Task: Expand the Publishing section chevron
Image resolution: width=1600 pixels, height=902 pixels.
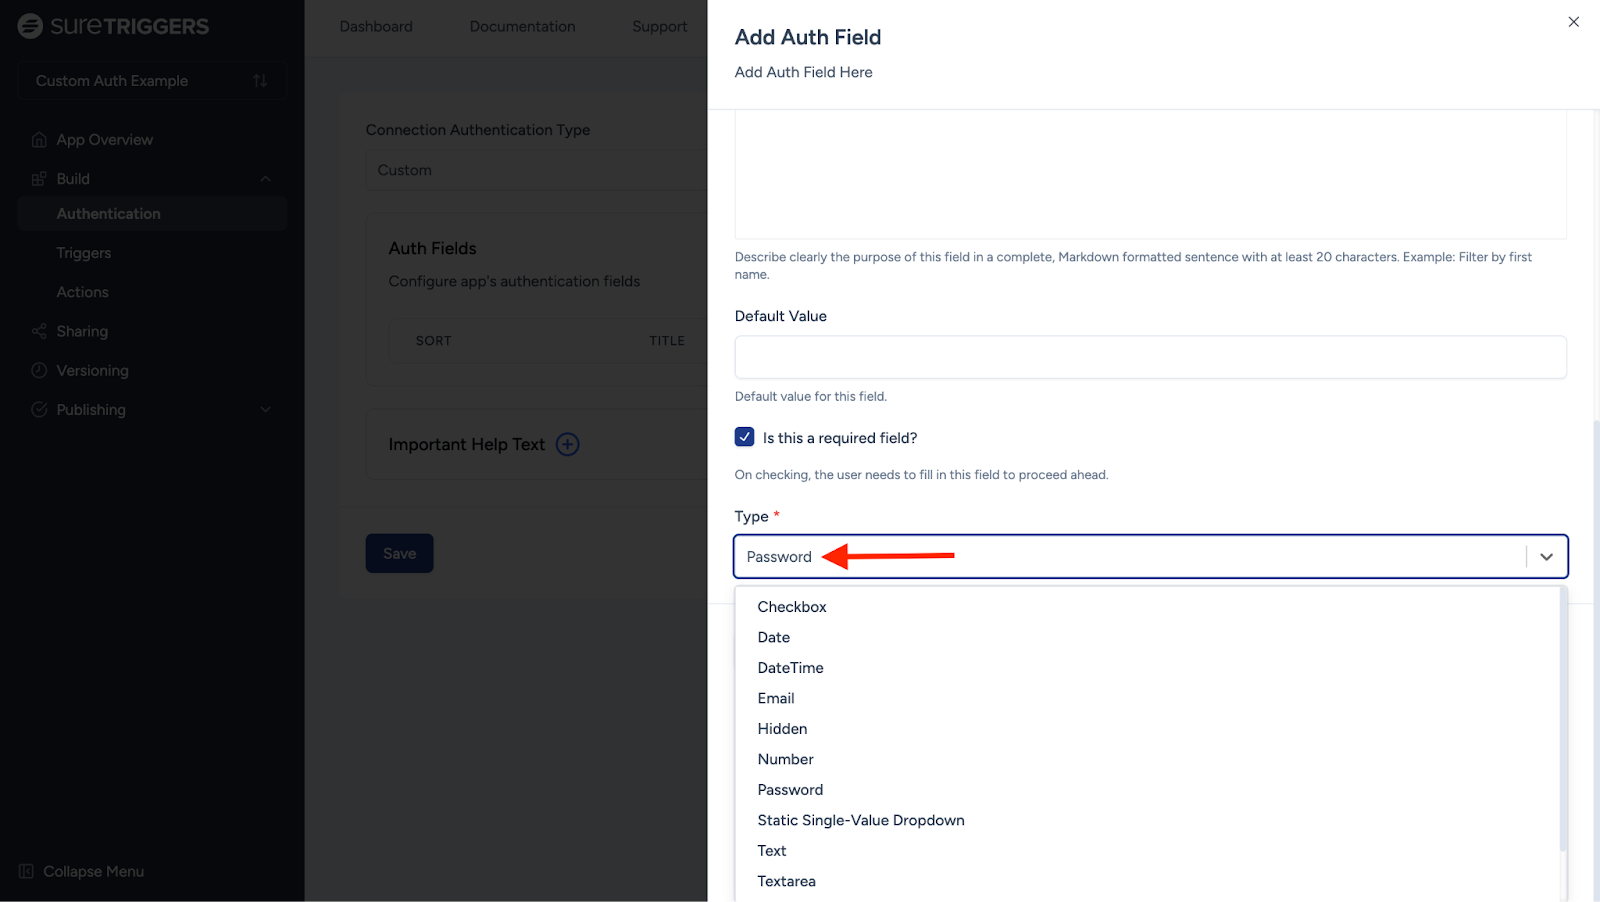Action: (265, 410)
